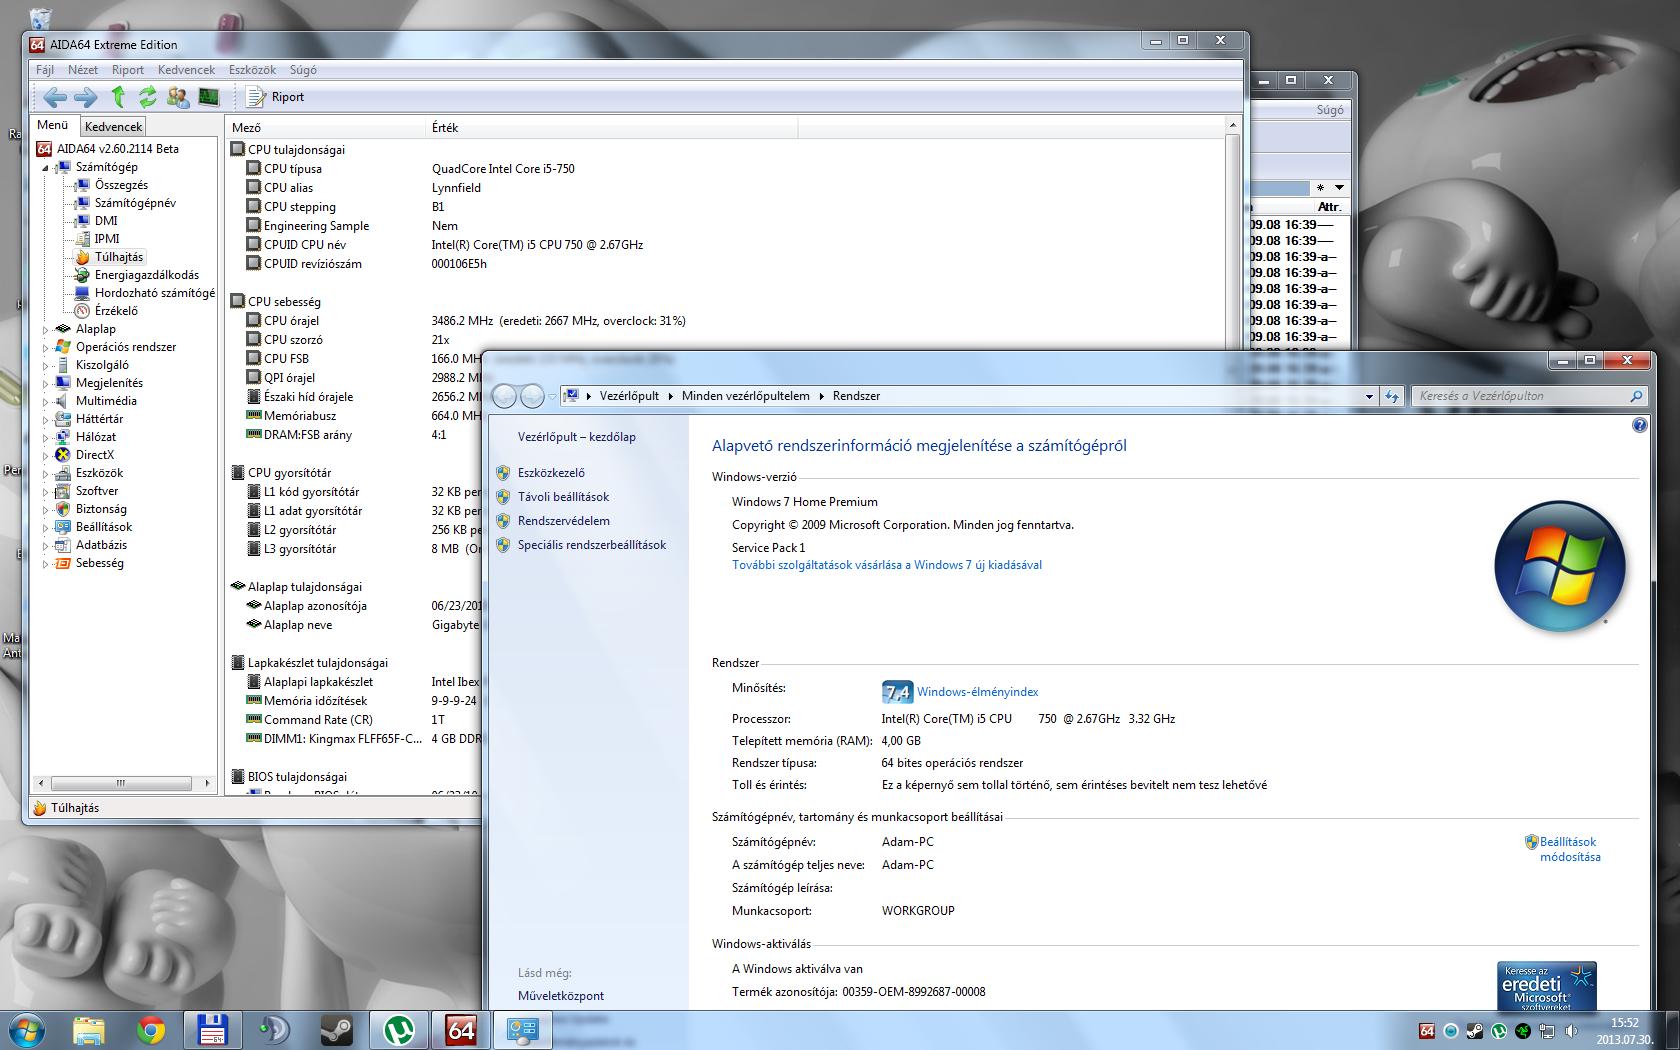The image size is (1680, 1050).
Task: Click the Refresh toolbar icon in AIDA64
Action: [148, 97]
